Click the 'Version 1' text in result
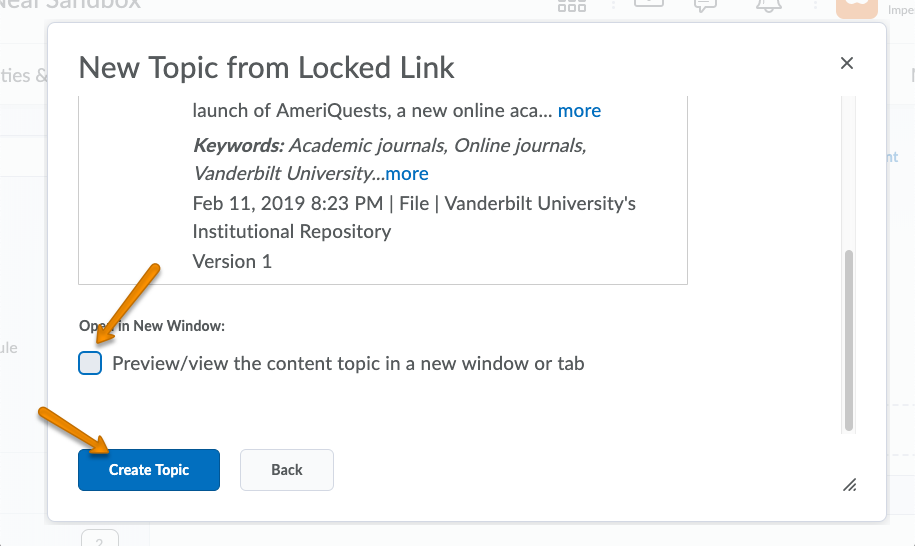This screenshot has height=546, width=915. (232, 261)
